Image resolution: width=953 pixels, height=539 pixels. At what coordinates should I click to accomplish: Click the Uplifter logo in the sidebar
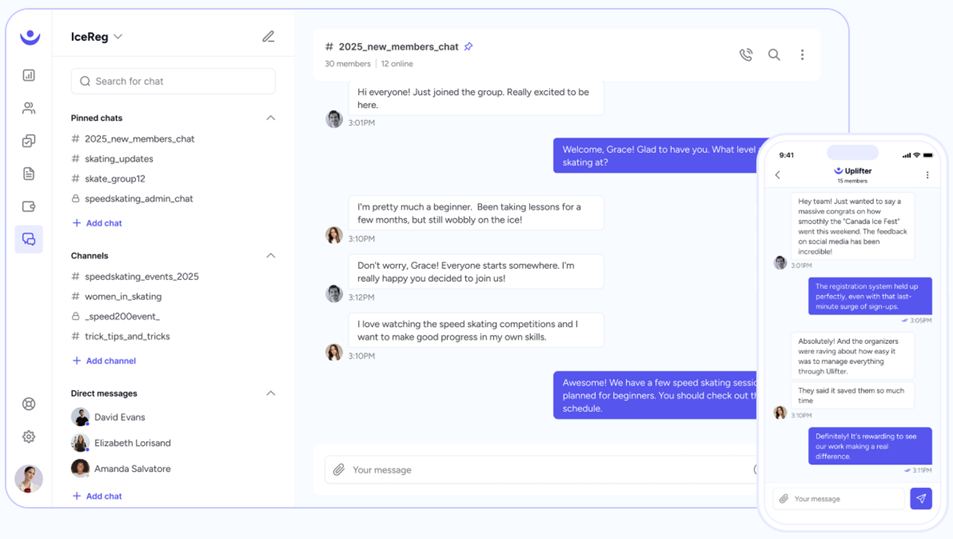29,37
